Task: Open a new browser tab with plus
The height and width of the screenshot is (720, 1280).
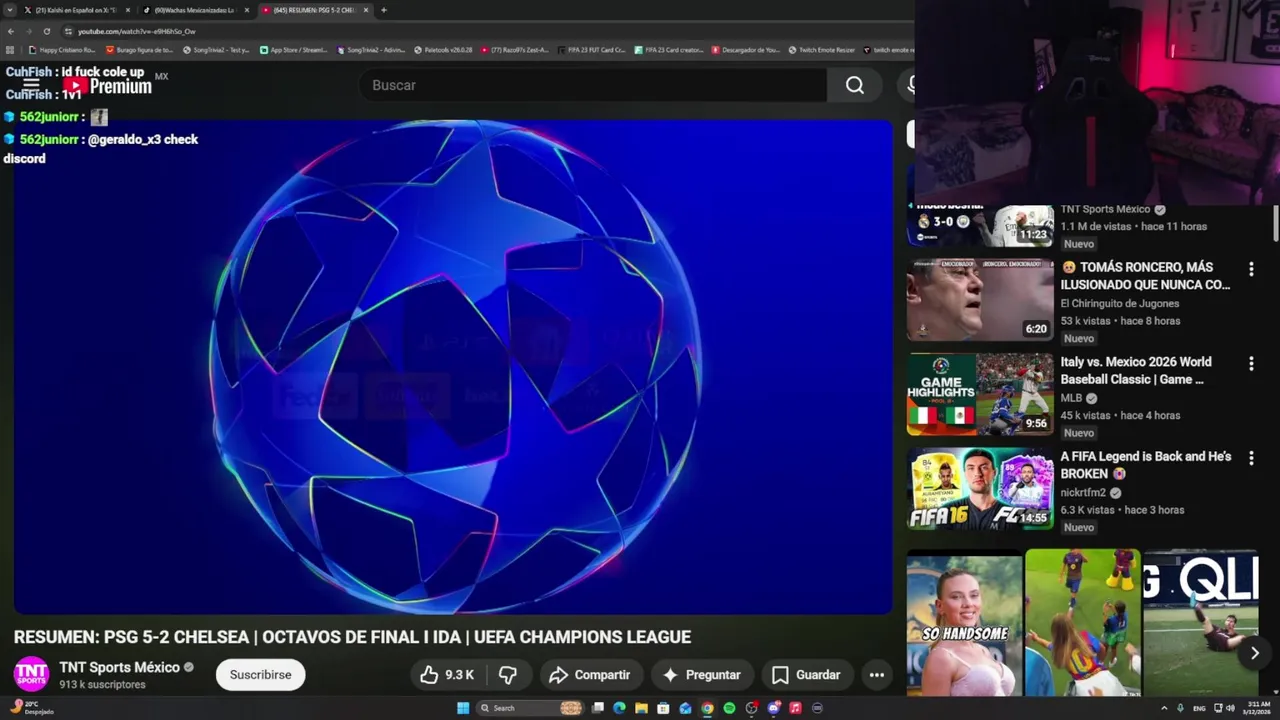Action: tap(384, 10)
